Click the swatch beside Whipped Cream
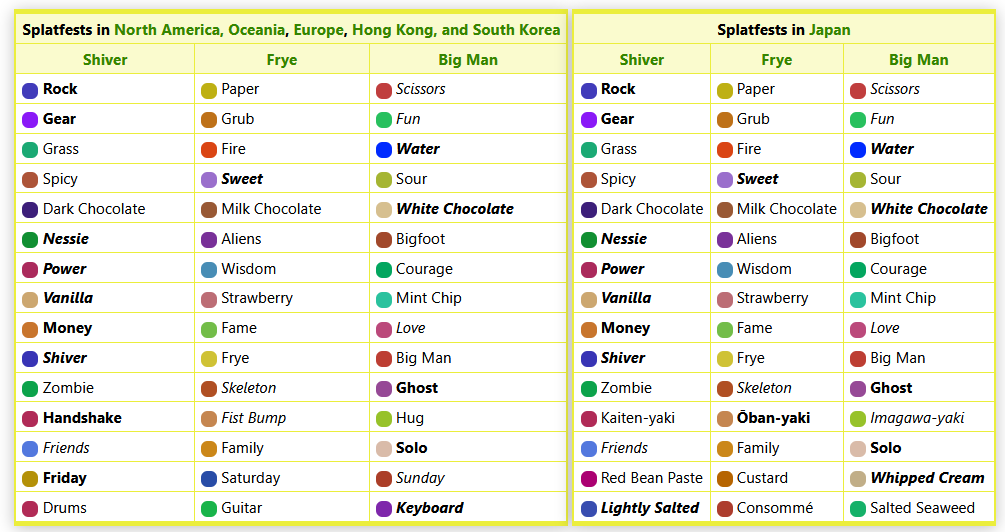The width and height of the screenshot is (1005, 532). coord(857,479)
